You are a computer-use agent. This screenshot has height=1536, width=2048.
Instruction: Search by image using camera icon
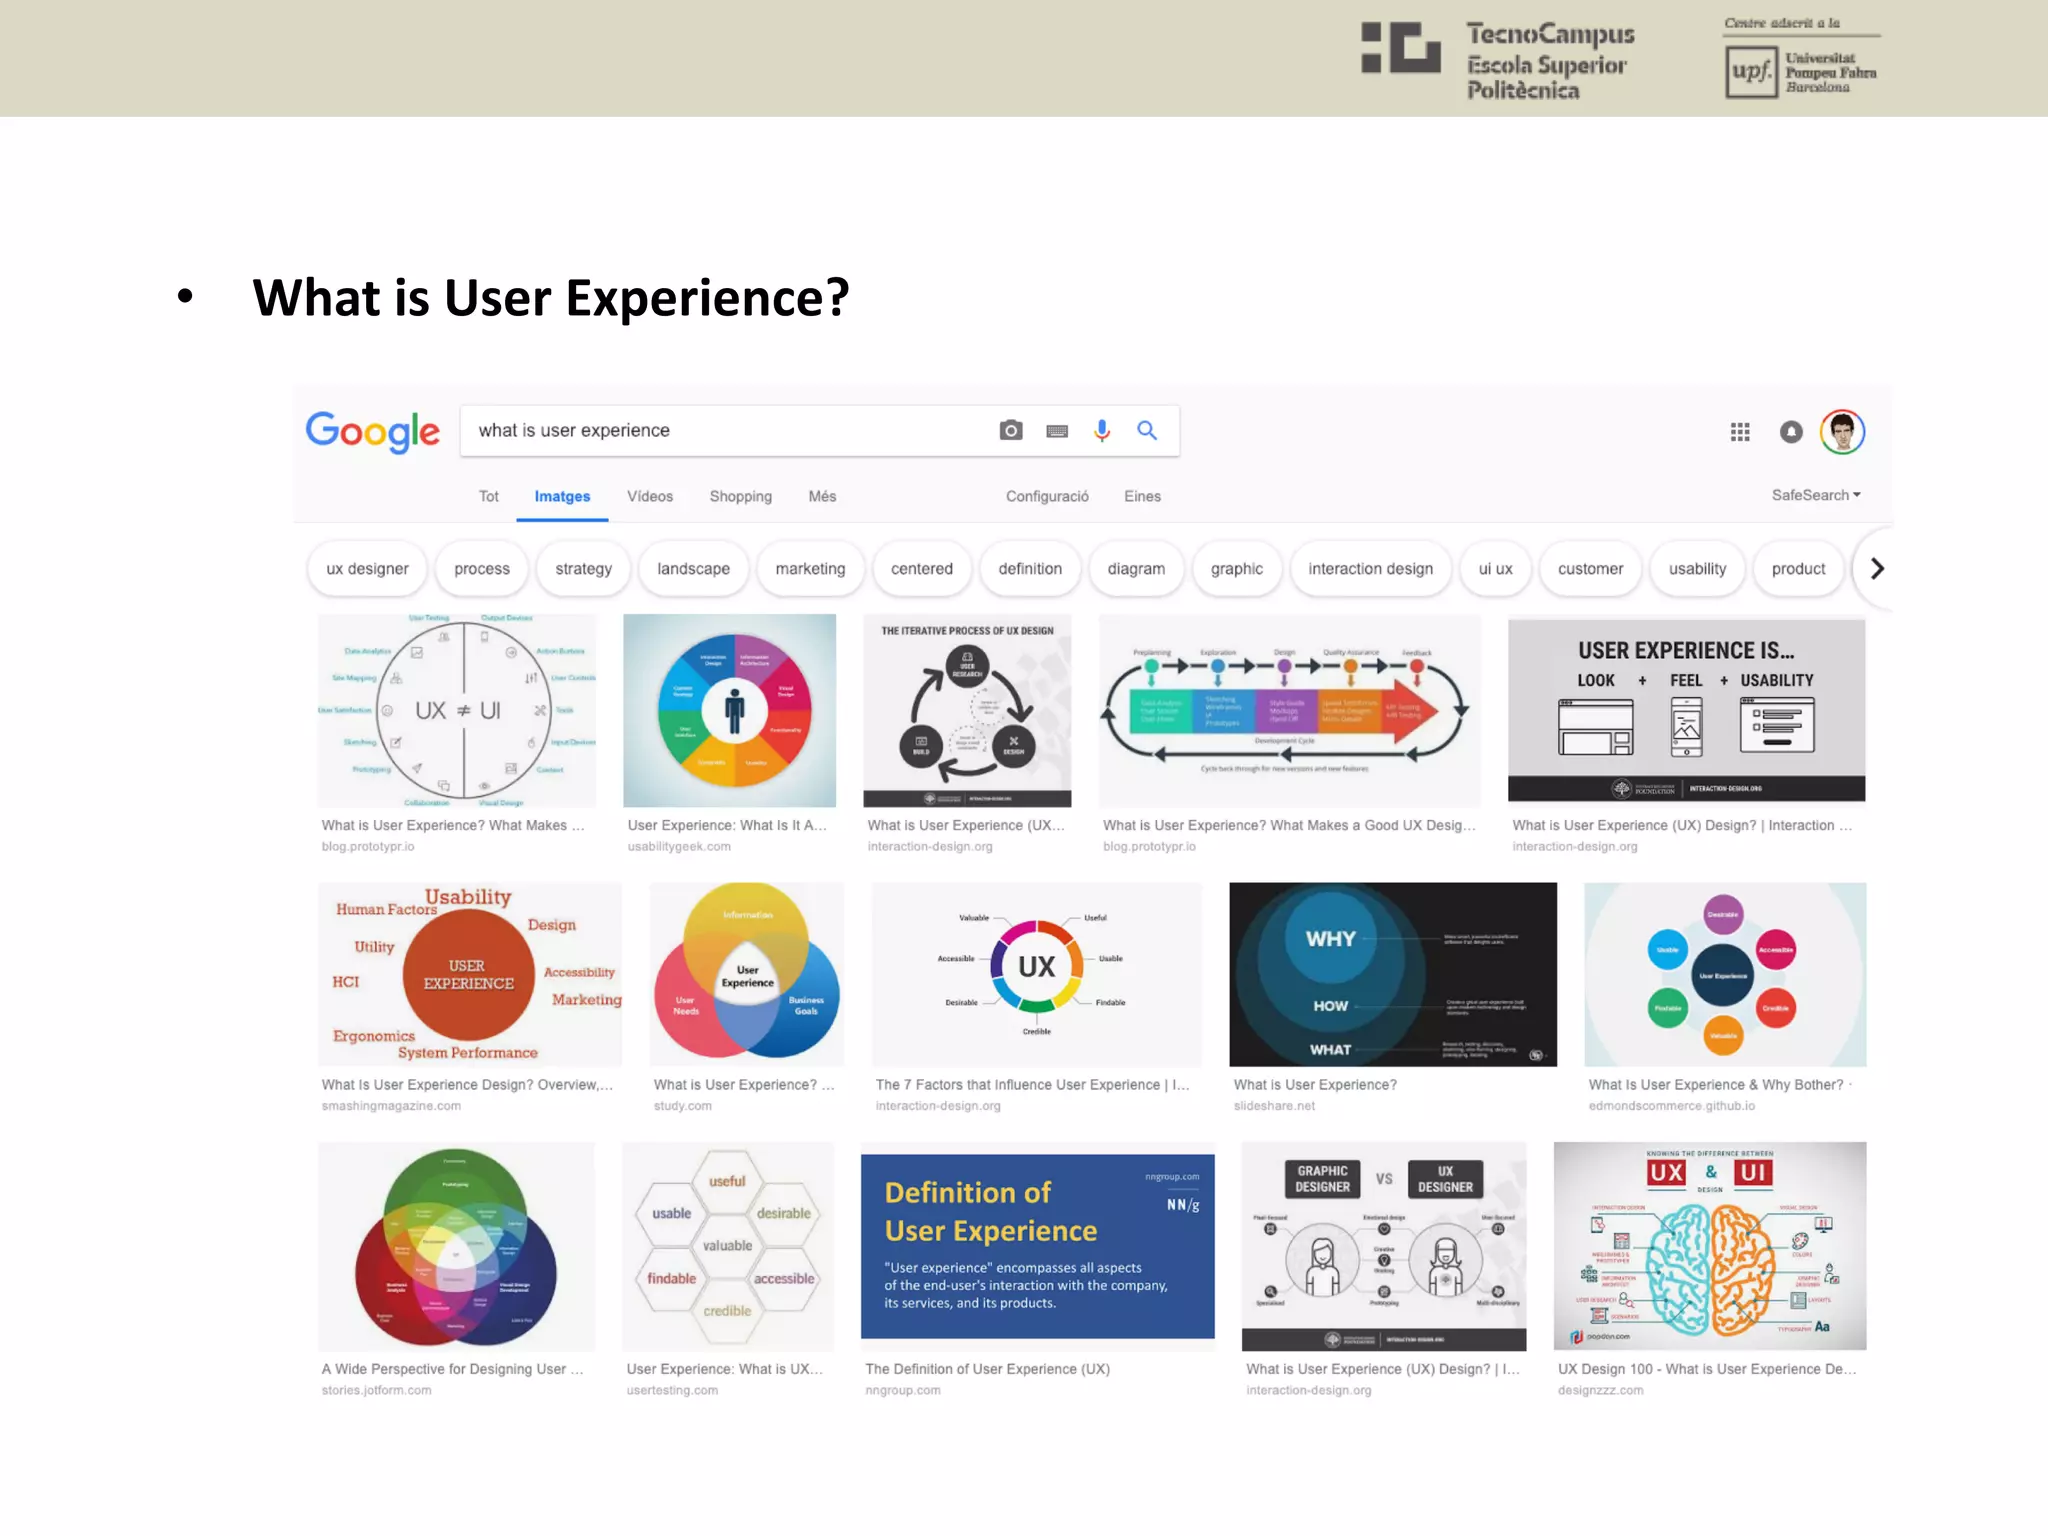tap(1011, 430)
